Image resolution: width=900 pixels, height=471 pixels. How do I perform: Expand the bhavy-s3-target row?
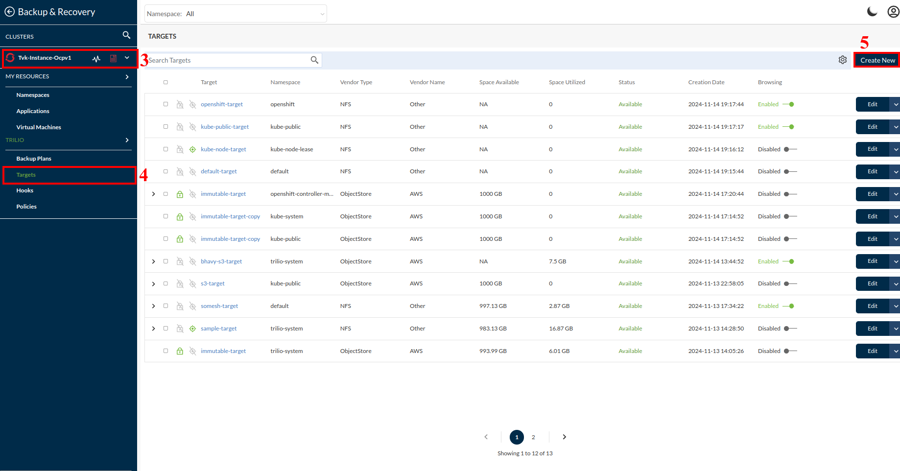pos(153,262)
